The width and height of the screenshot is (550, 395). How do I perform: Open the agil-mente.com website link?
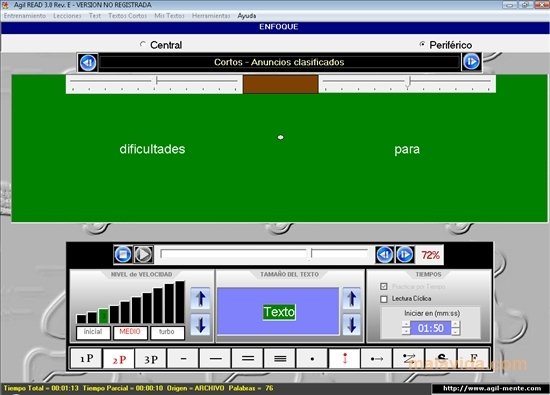(x=492, y=388)
